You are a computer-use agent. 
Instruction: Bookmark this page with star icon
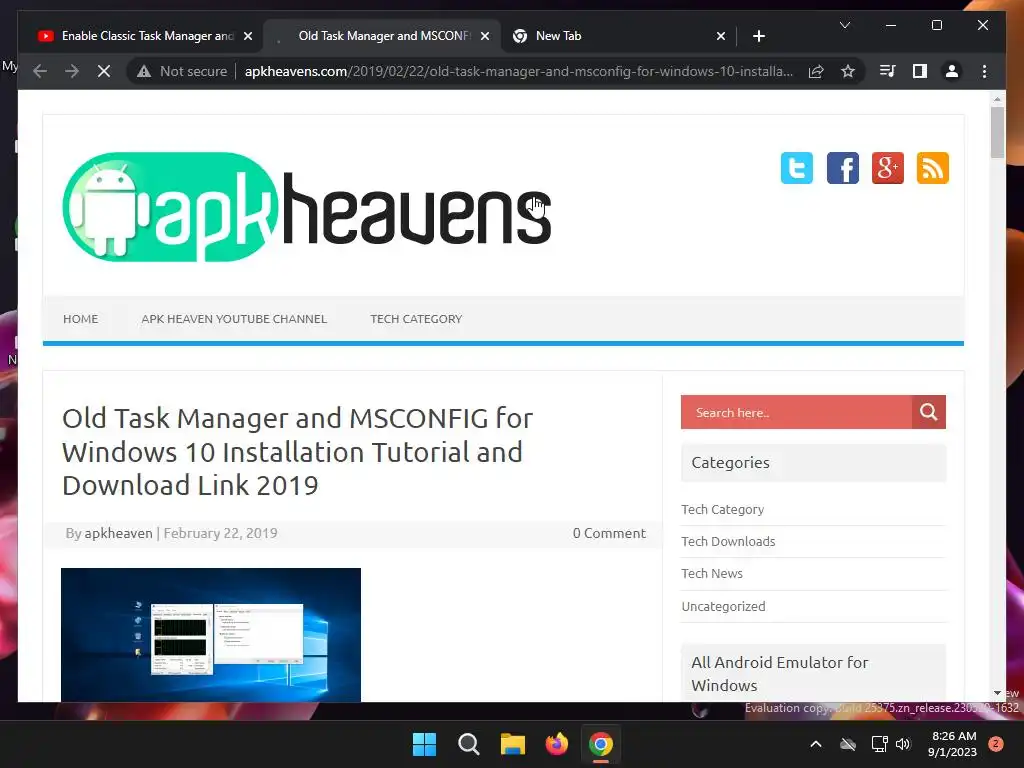848,71
